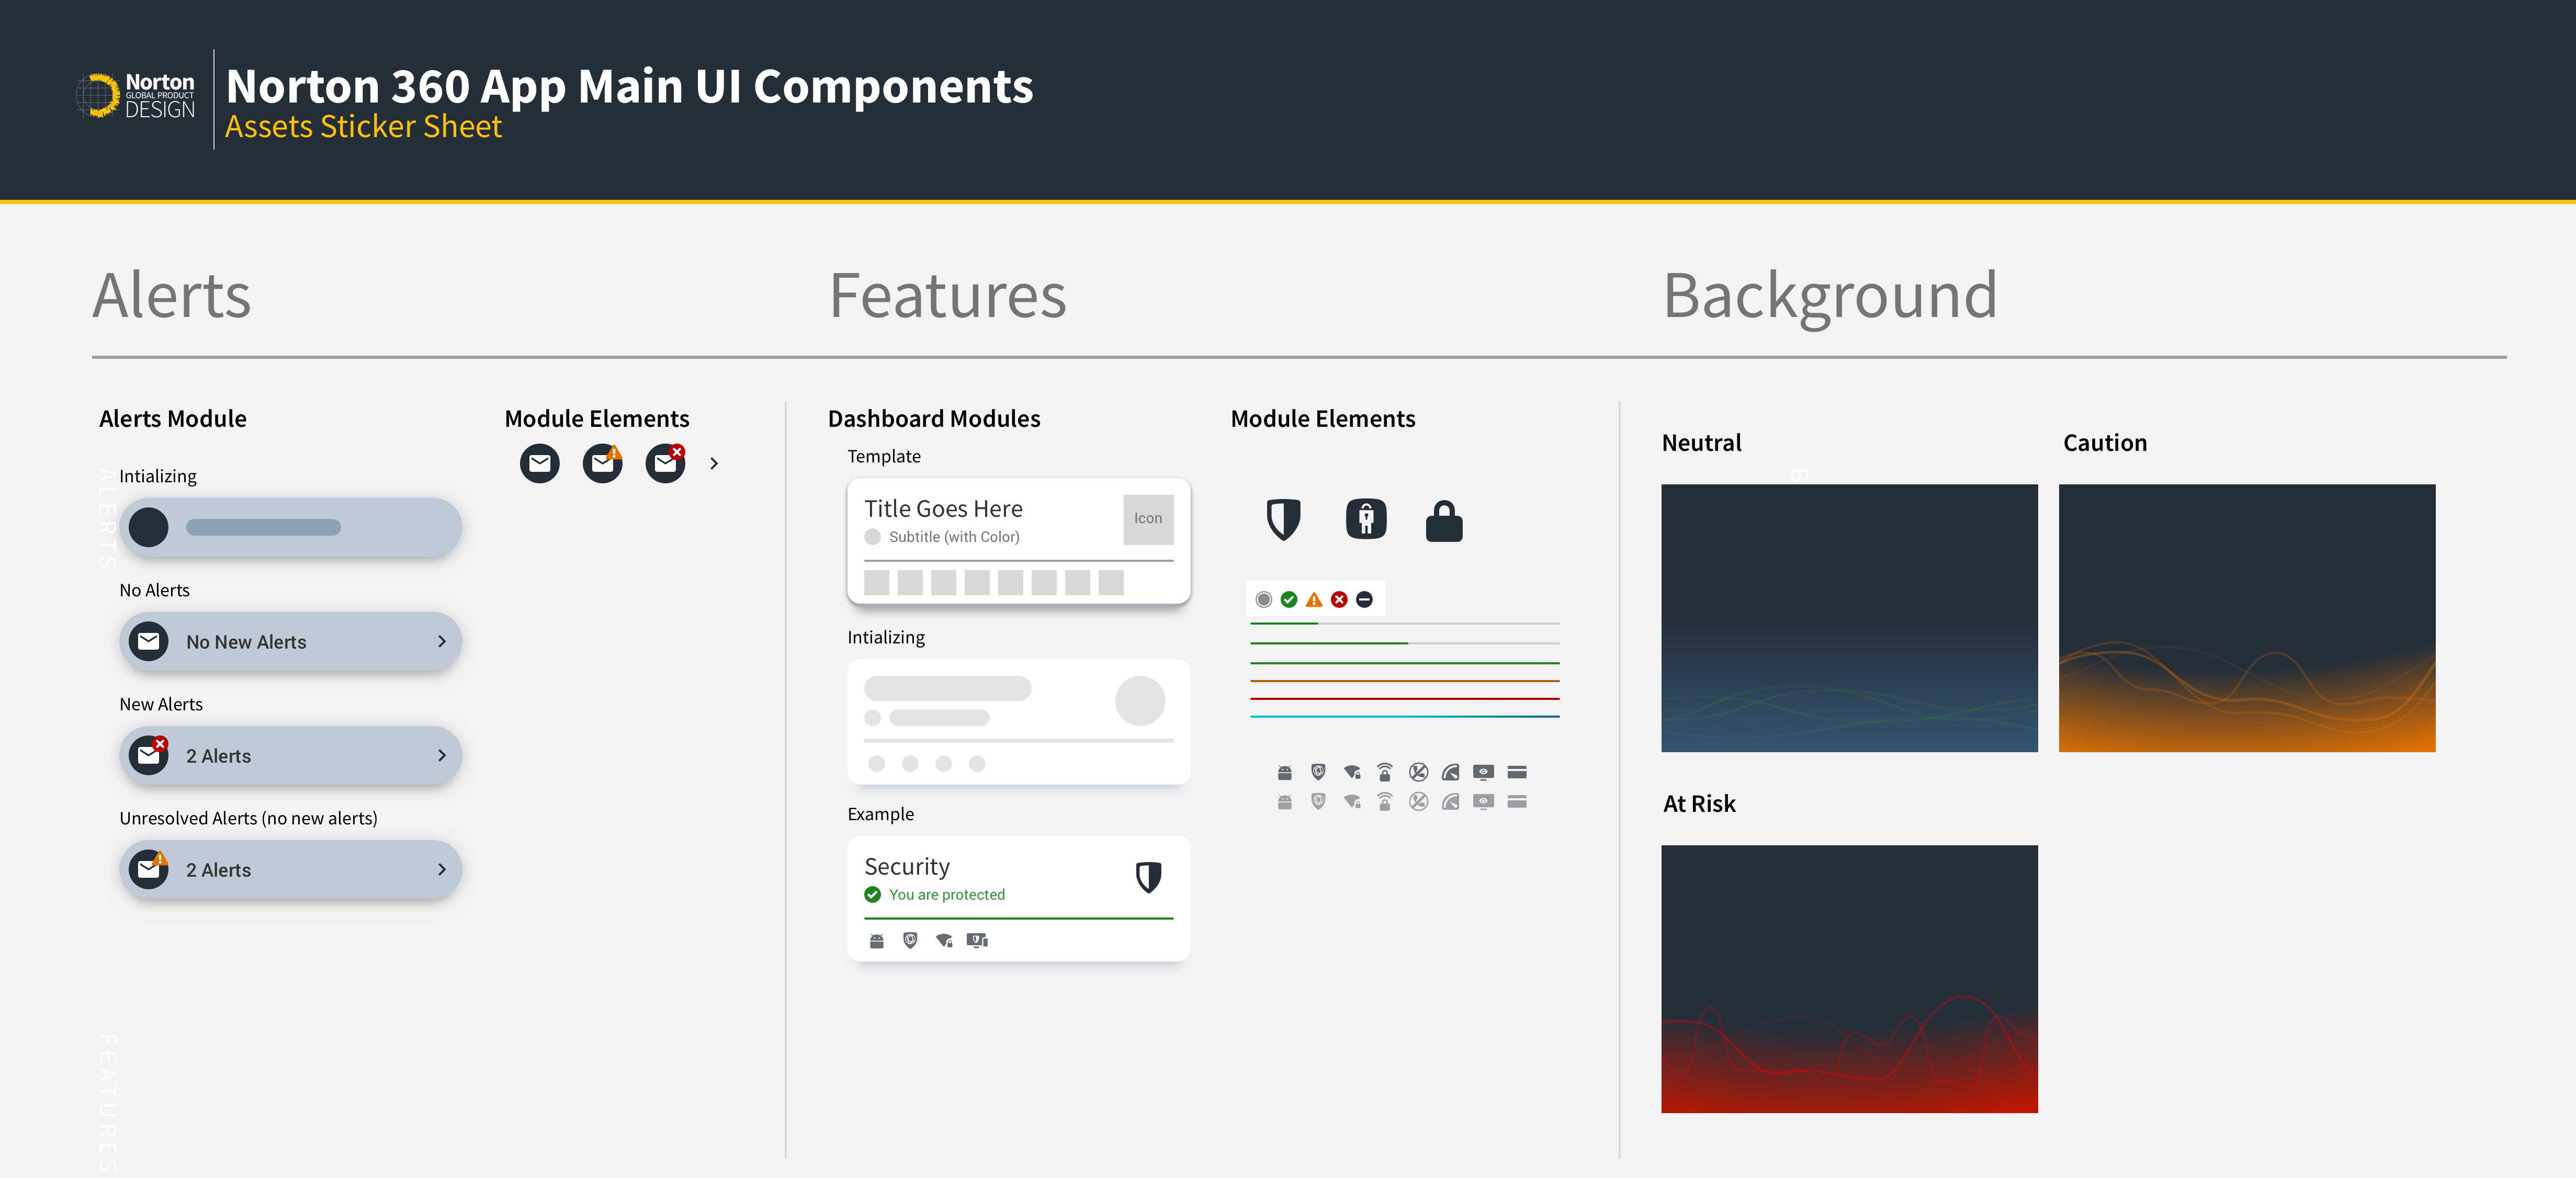Viewport: 2576px width, 1178px height.
Task: Click the person-with-keyhole identity icon
Action: [x=1365, y=519]
